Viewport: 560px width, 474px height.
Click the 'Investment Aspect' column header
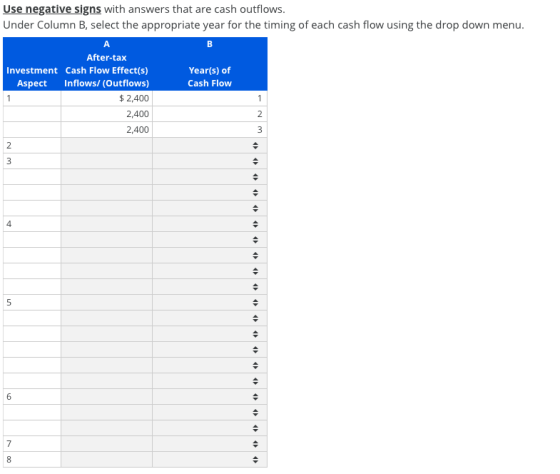(x=32, y=77)
